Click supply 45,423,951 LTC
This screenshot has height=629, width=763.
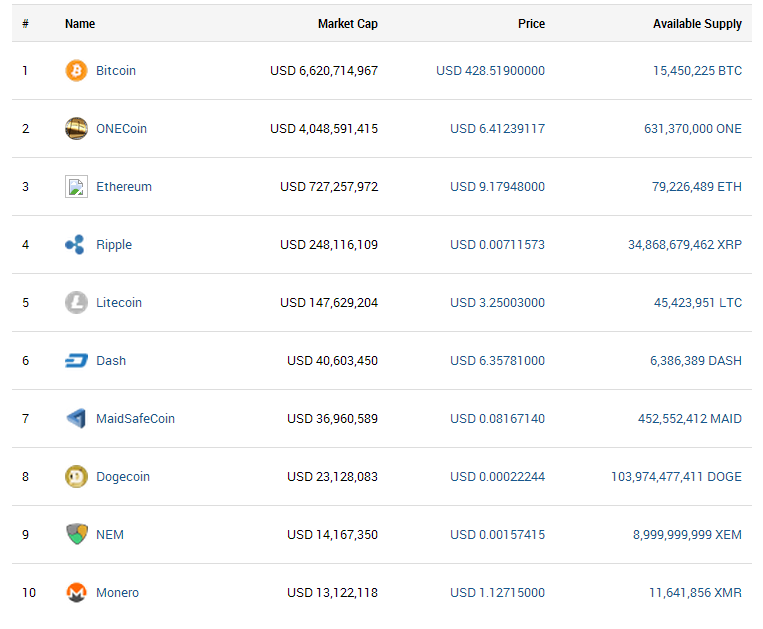click(x=698, y=303)
